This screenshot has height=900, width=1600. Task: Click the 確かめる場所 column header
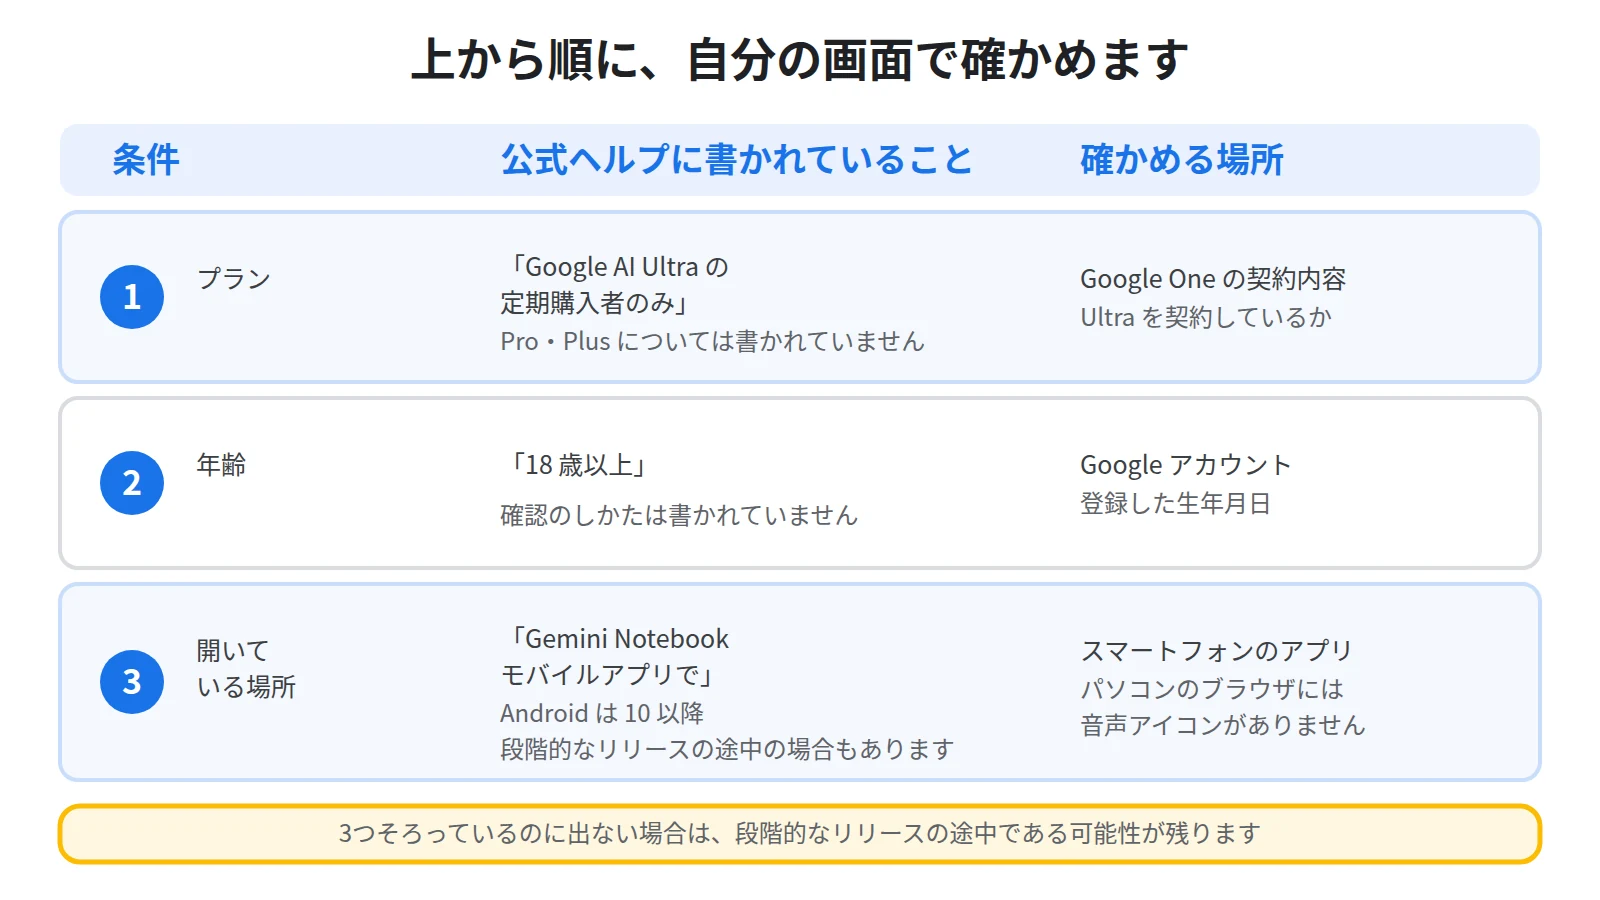click(x=1182, y=160)
